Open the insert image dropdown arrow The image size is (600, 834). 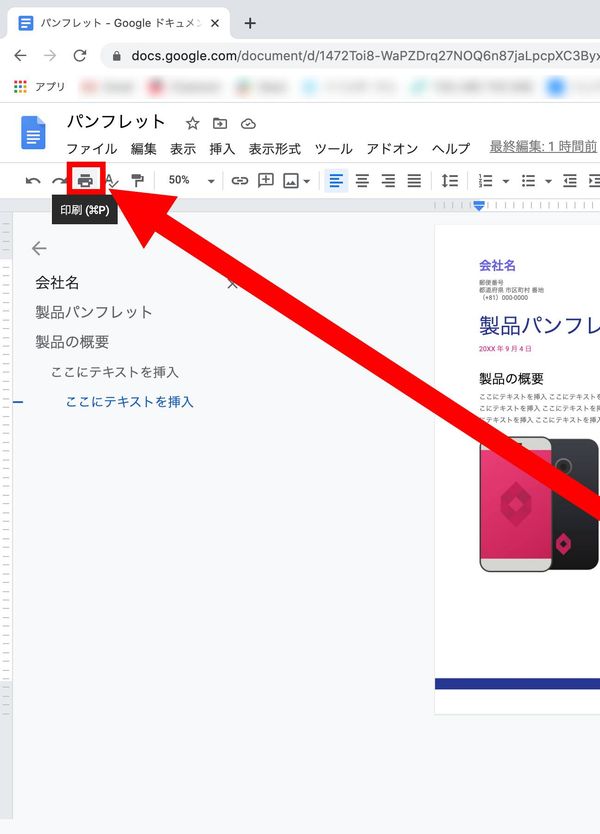click(x=306, y=181)
